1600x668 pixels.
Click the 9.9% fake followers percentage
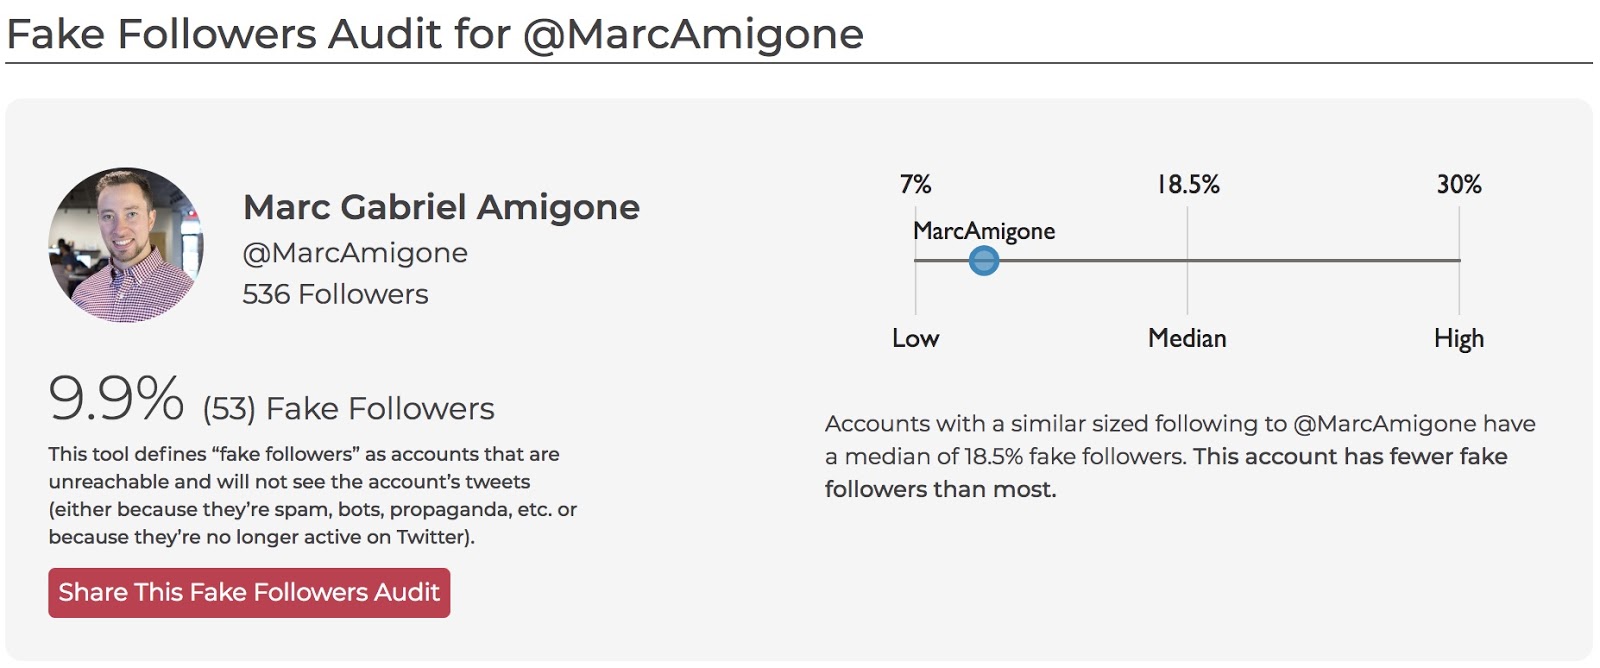coord(116,398)
